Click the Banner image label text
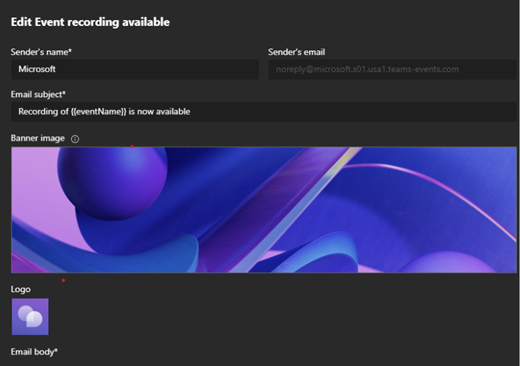520x366 pixels. point(38,138)
